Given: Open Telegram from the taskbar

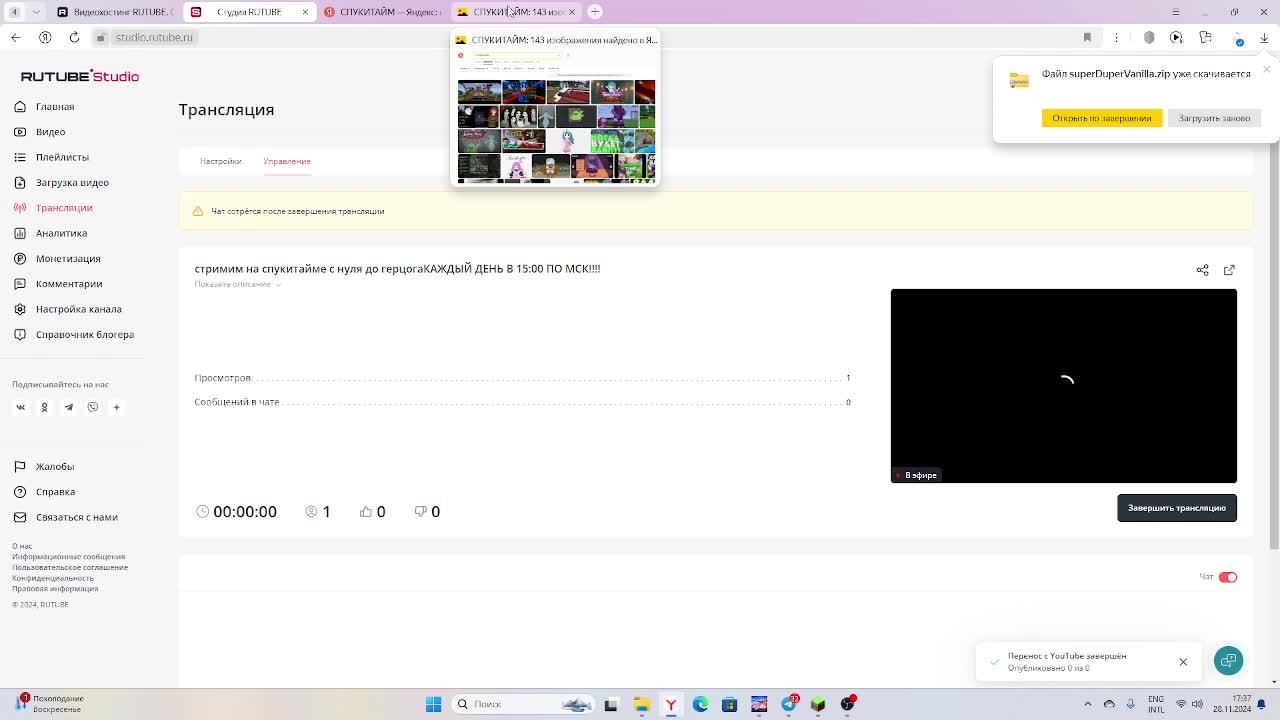Looking at the screenshot, I should click(789, 704).
